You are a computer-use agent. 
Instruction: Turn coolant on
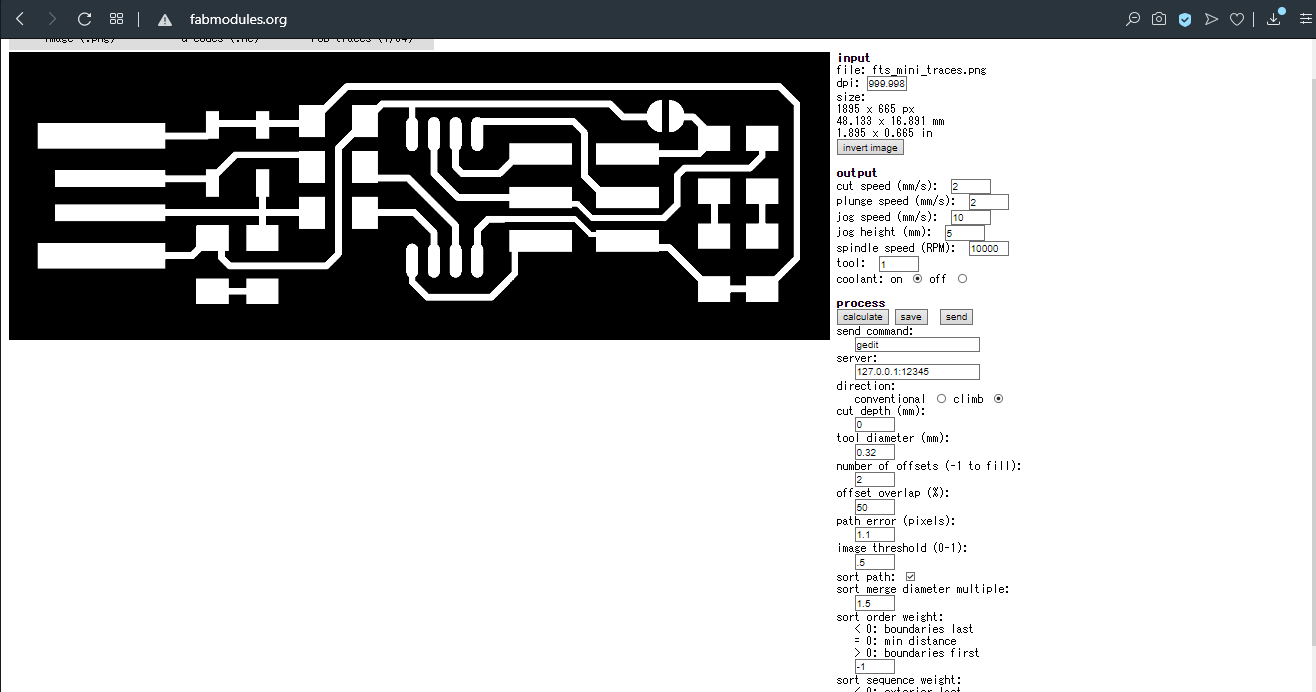tap(917, 279)
